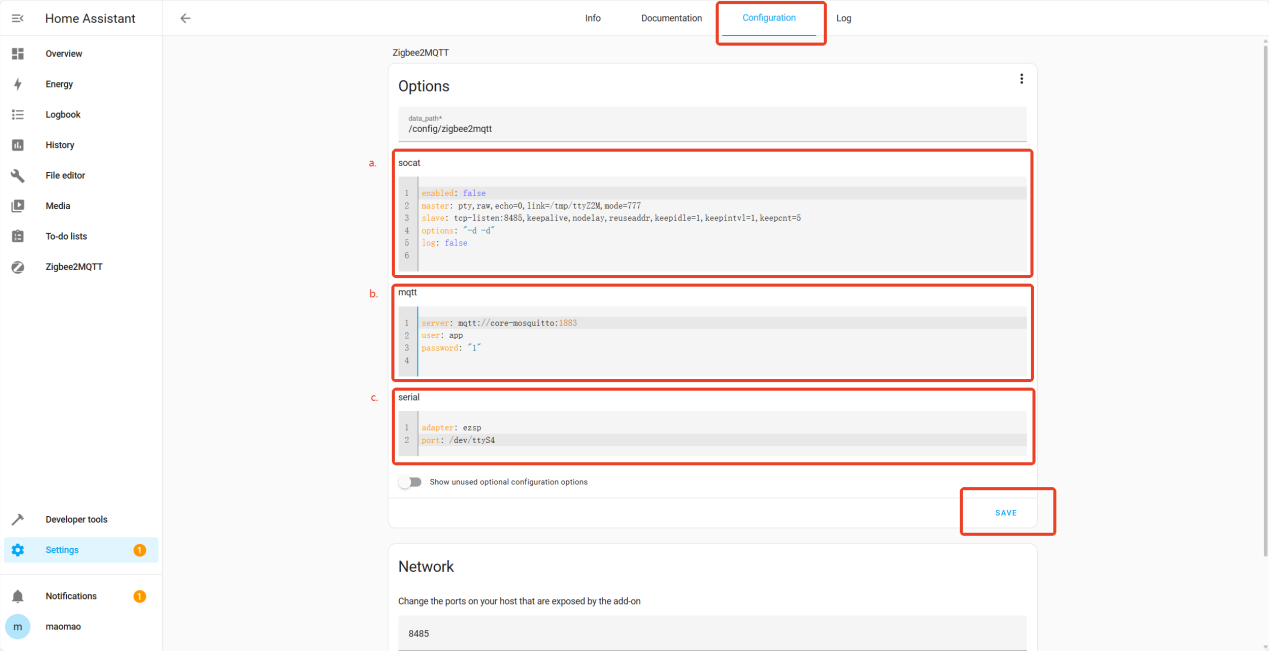This screenshot has width=1269, height=651.
Task: Open To-do lists in the sidebar
Action: tap(81, 236)
